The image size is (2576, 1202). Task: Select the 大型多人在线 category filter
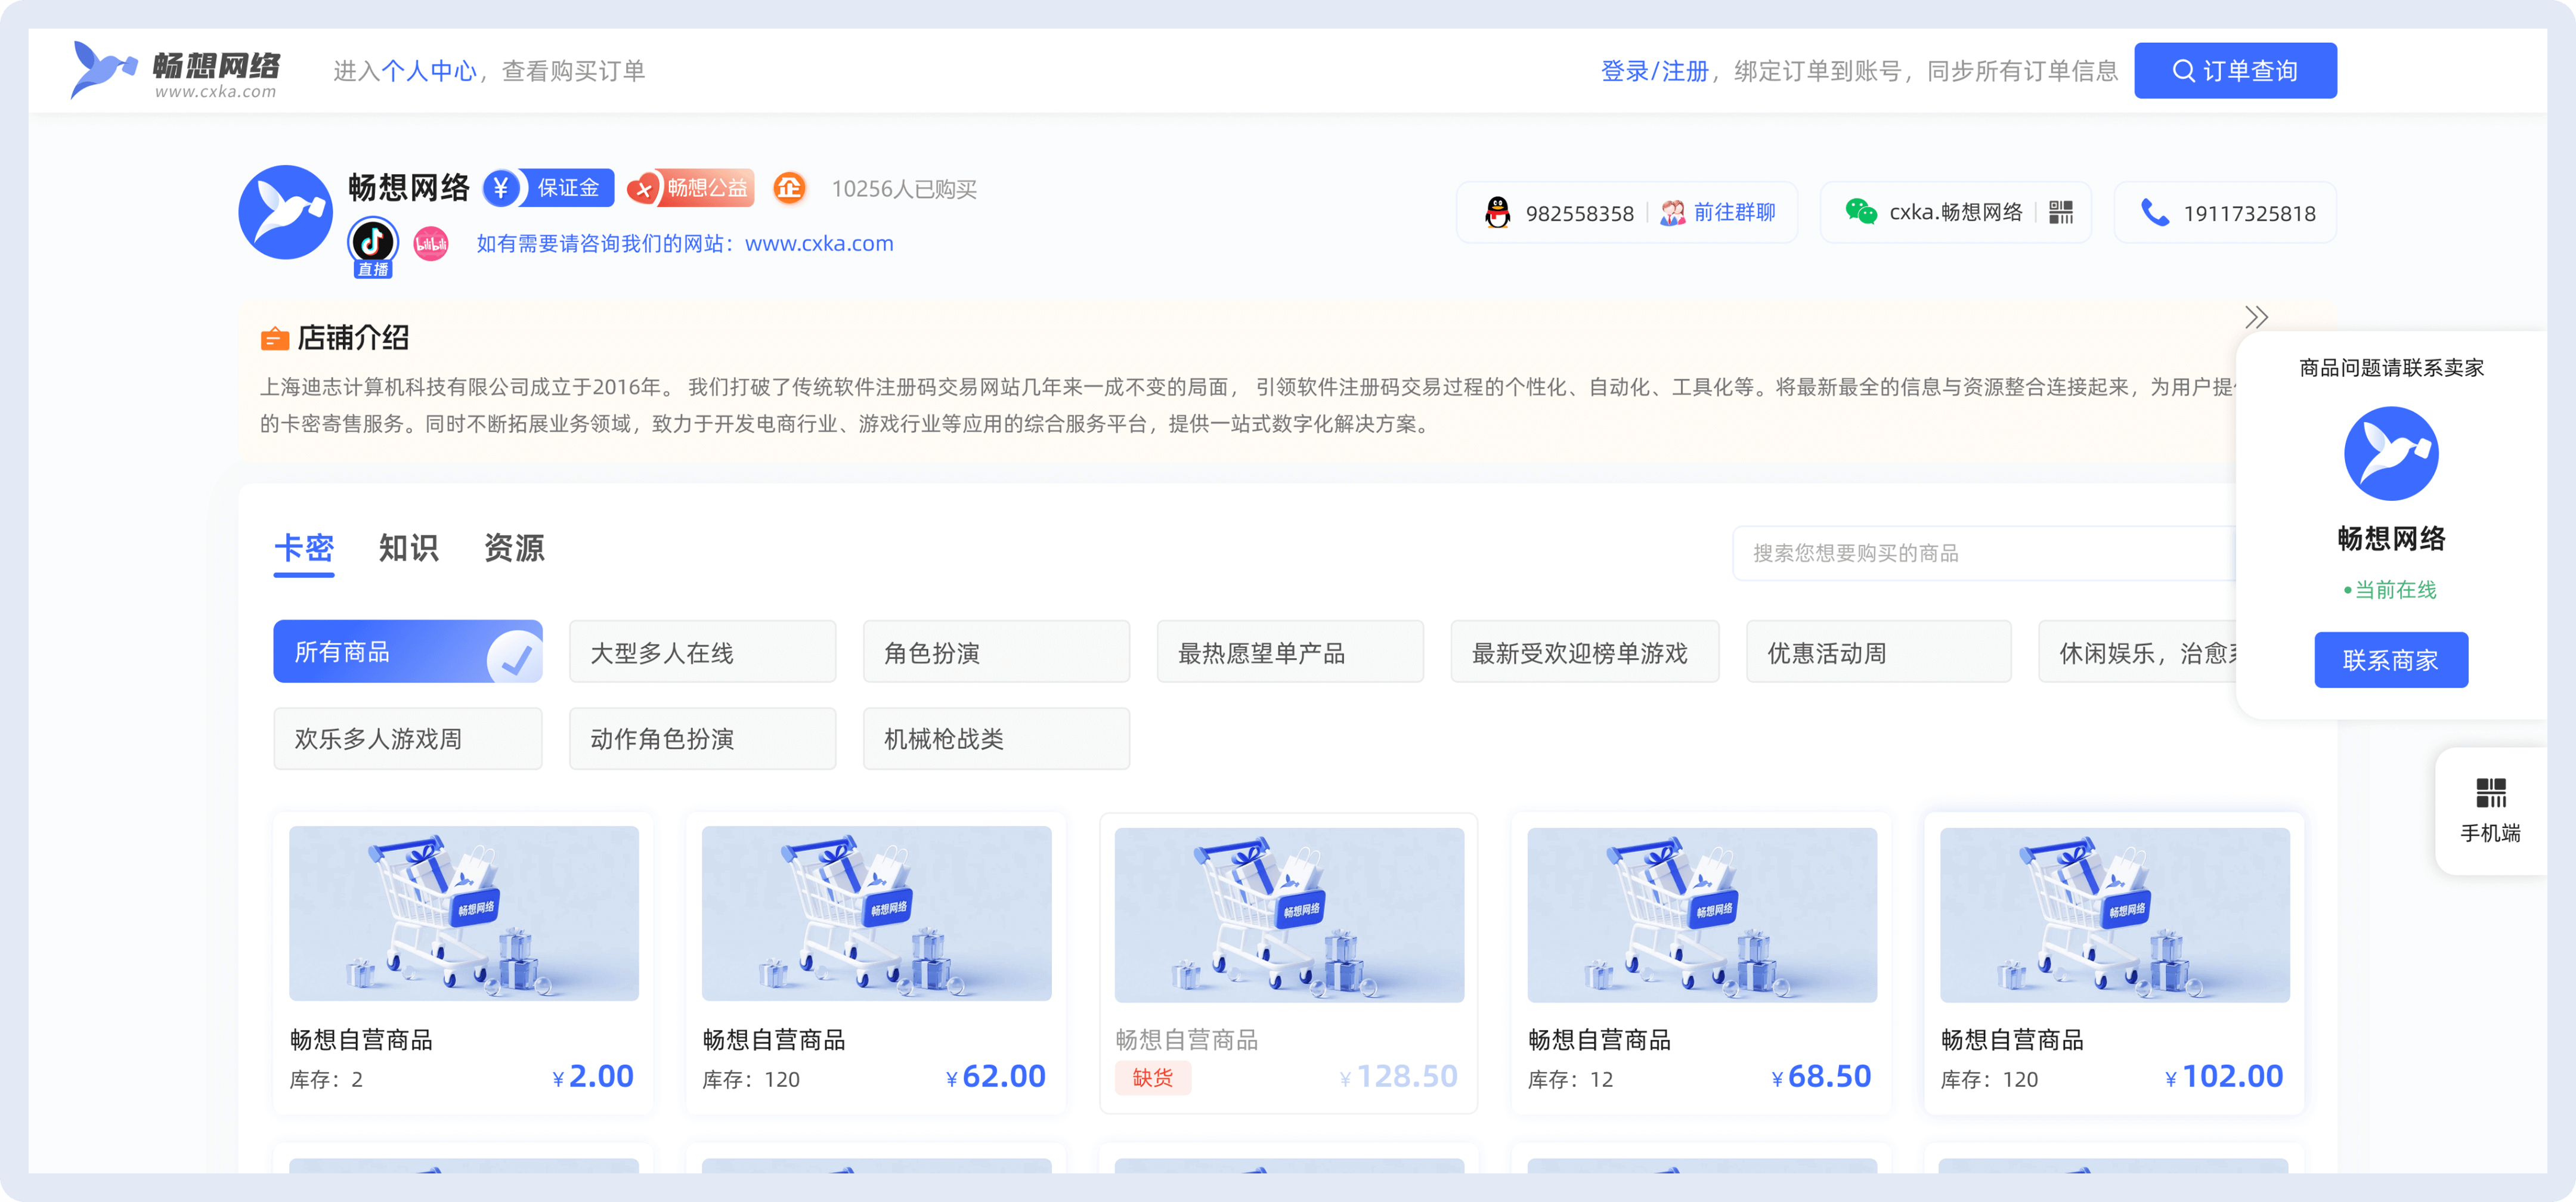pos(702,652)
